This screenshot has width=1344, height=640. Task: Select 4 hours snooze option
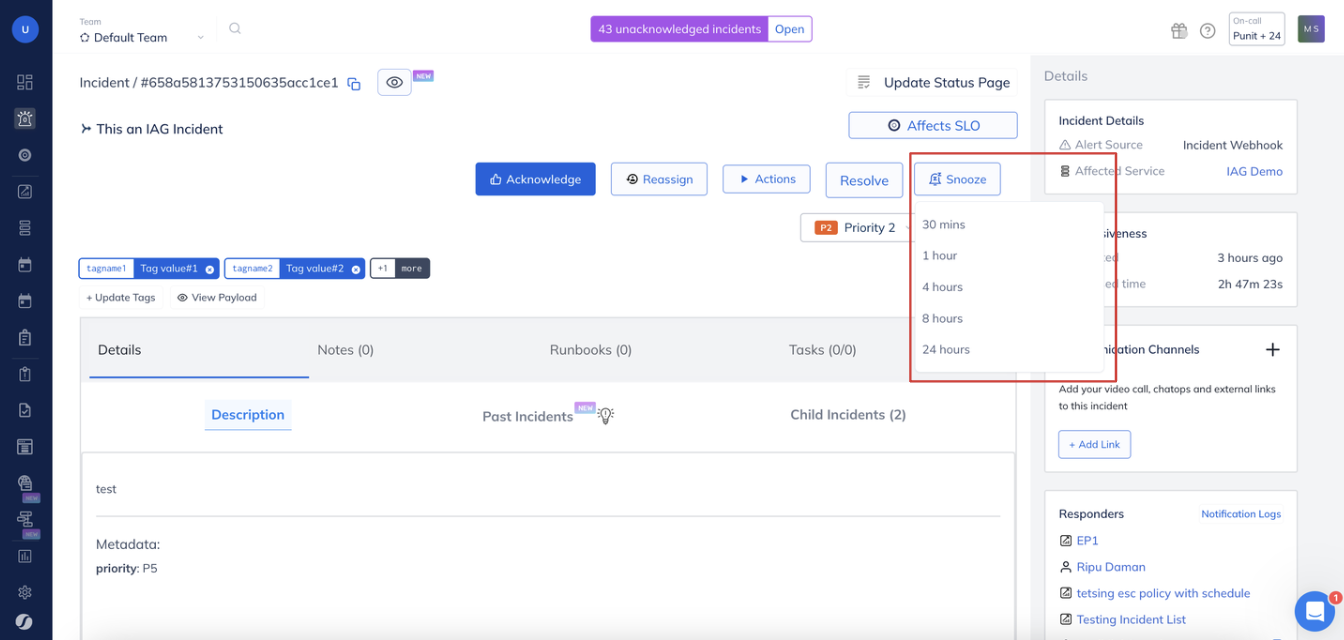pyautogui.click(x=942, y=287)
